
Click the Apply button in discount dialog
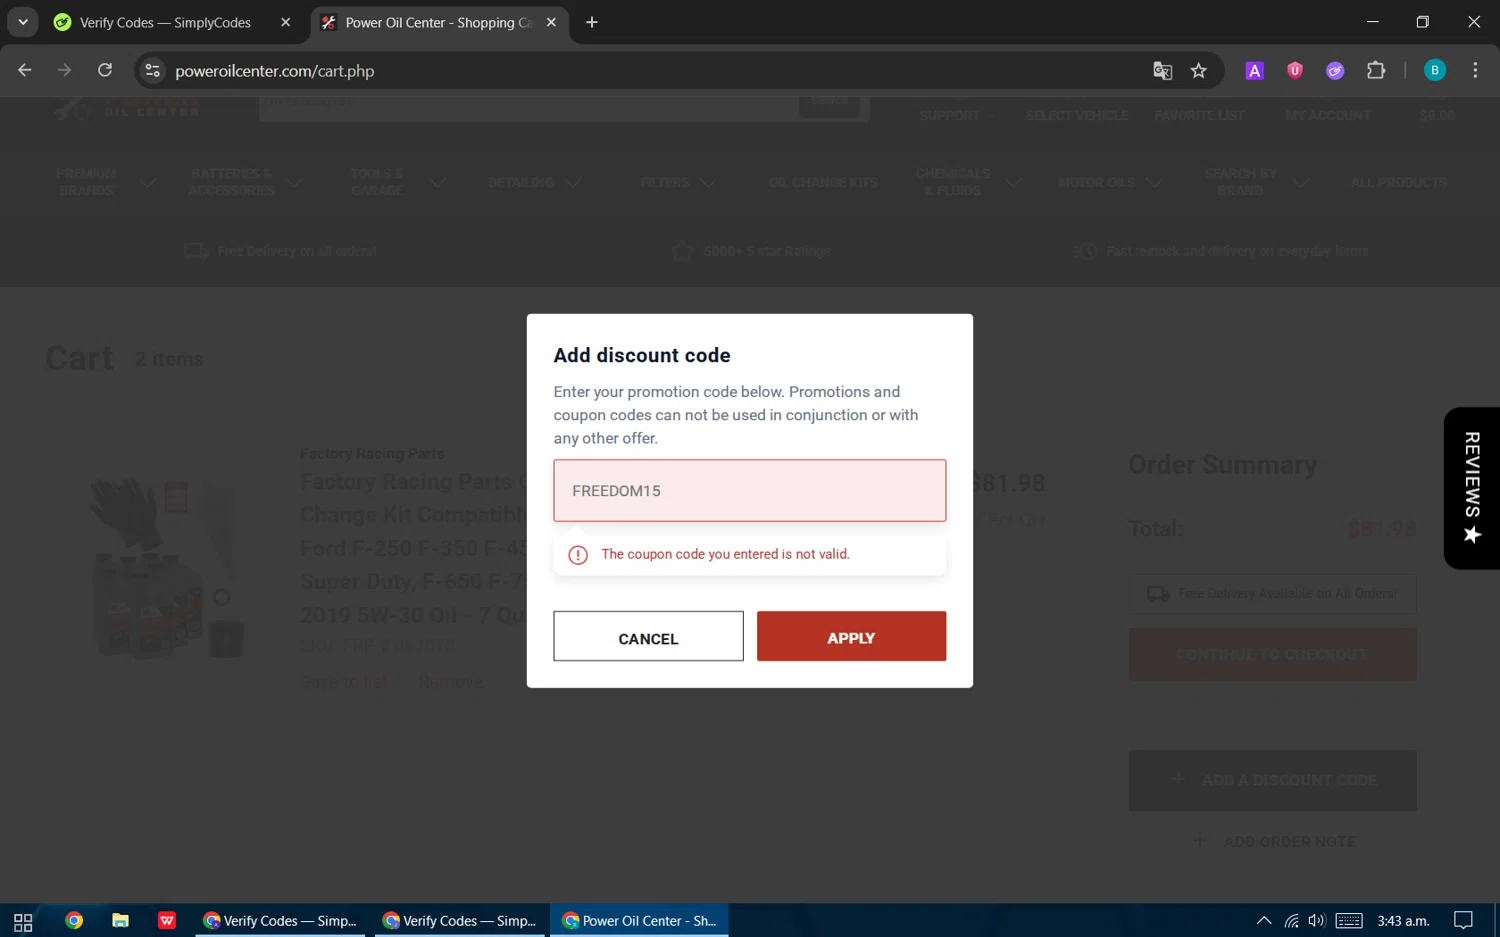pyautogui.click(x=851, y=637)
